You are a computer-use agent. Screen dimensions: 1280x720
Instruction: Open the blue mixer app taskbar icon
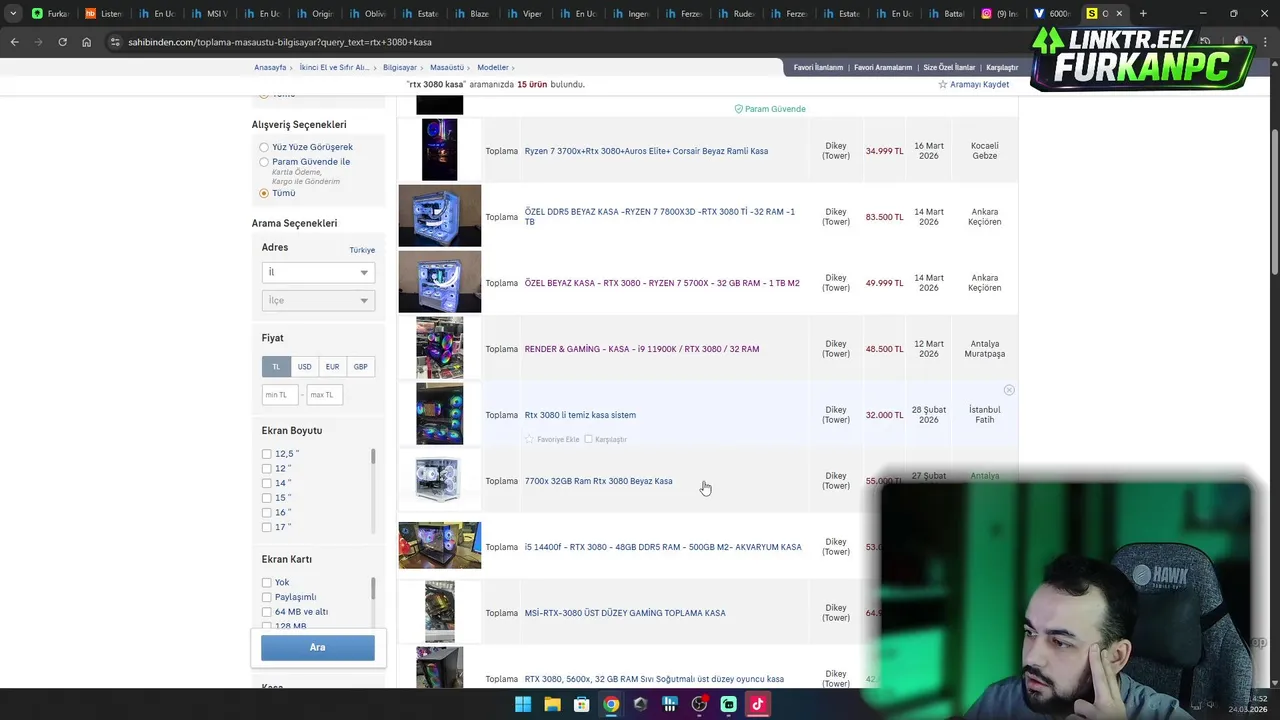coord(670,704)
